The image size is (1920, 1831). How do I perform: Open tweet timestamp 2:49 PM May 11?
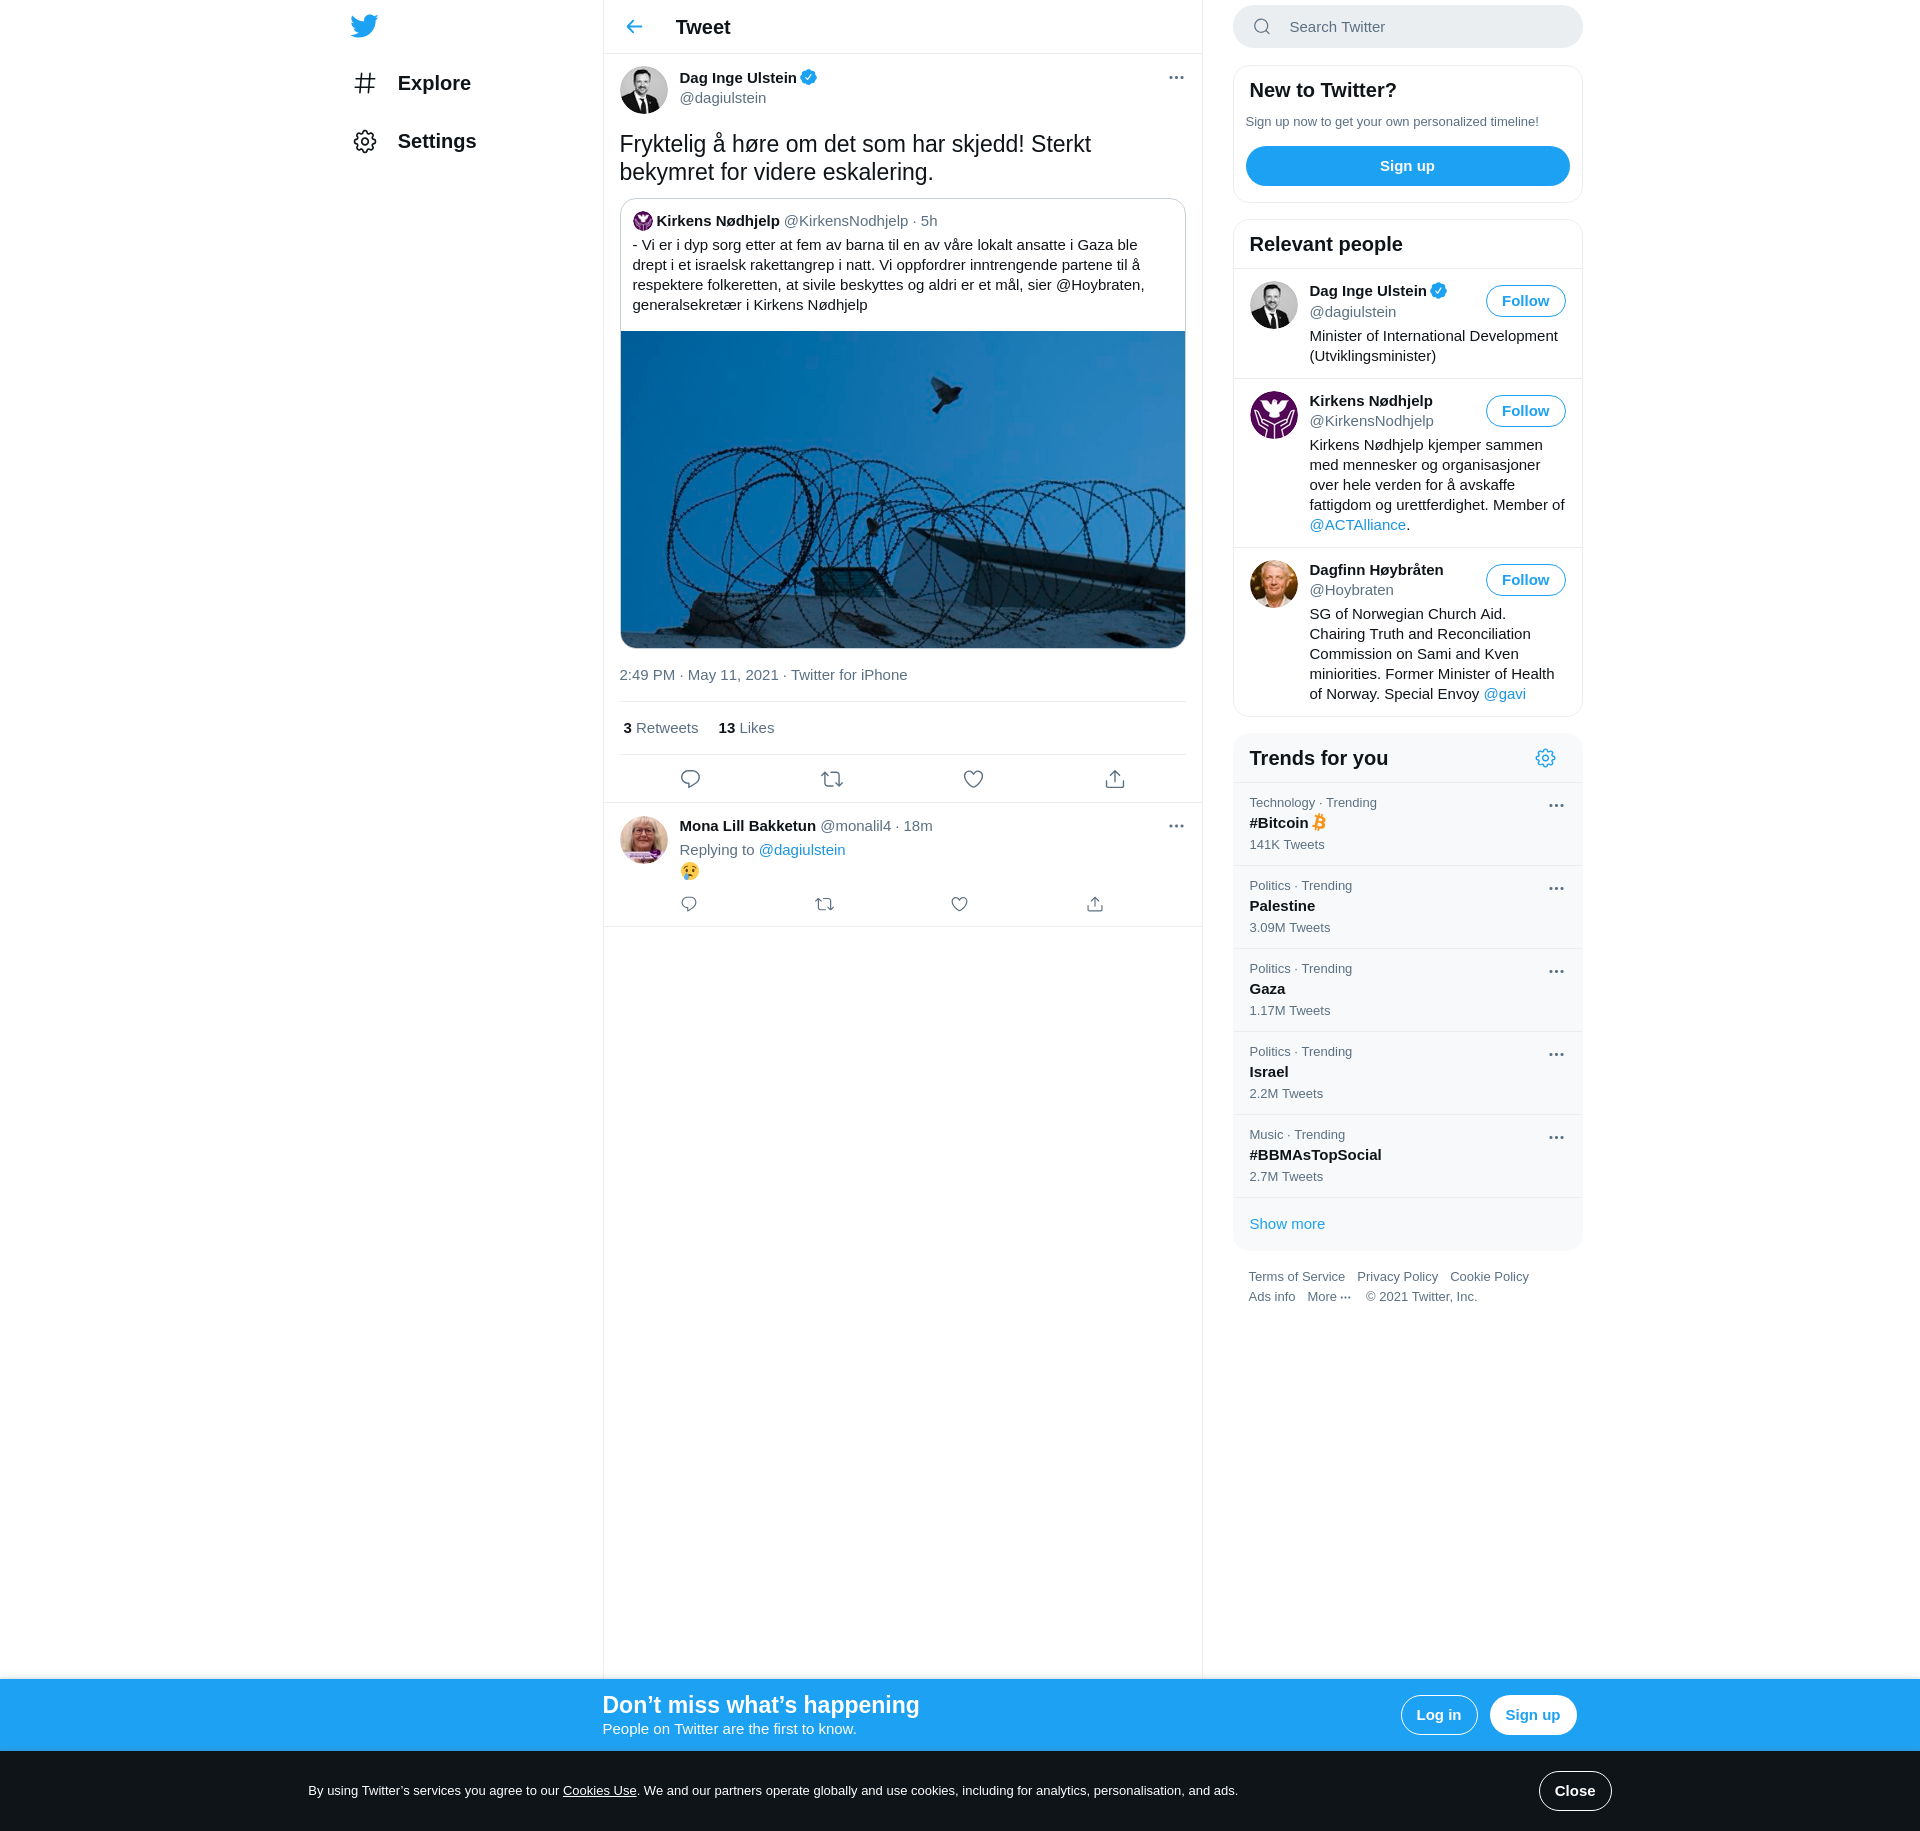(698, 675)
